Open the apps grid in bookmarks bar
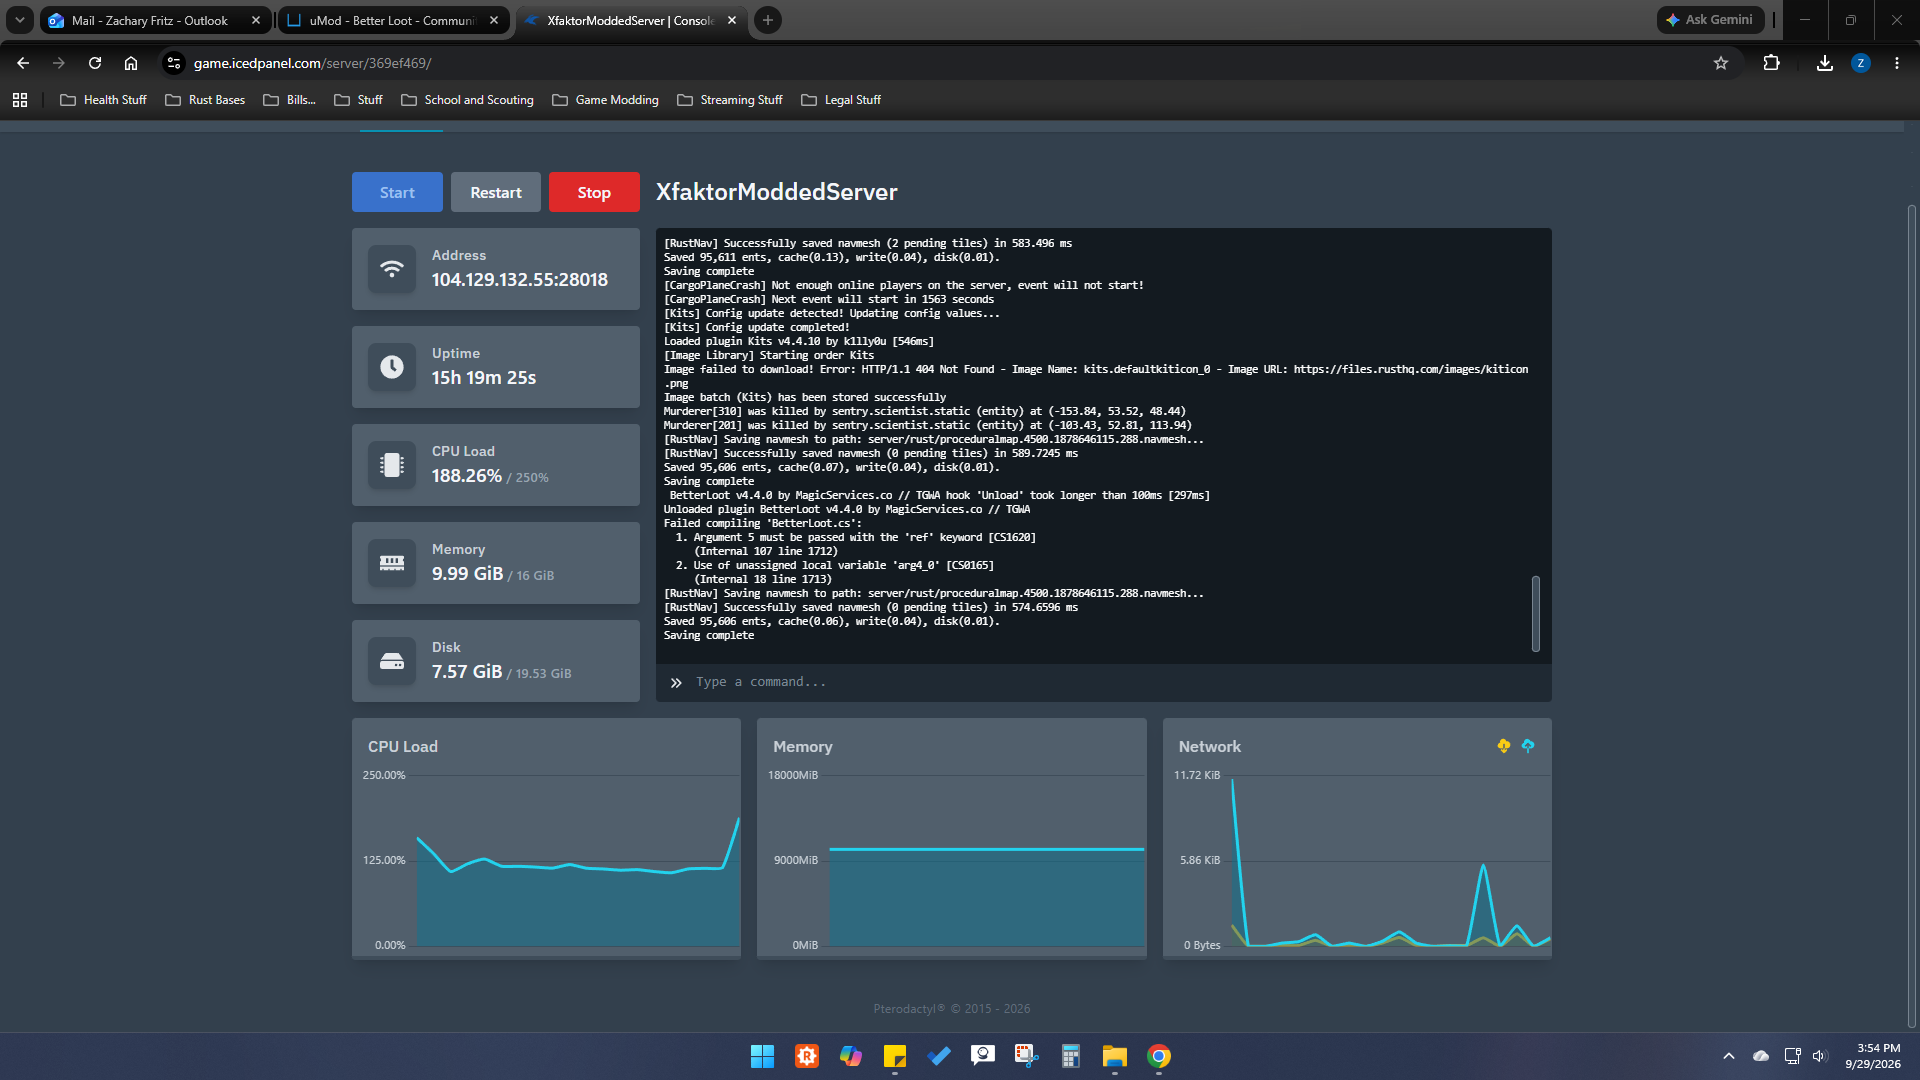The height and width of the screenshot is (1080, 1920). pyautogui.click(x=20, y=100)
